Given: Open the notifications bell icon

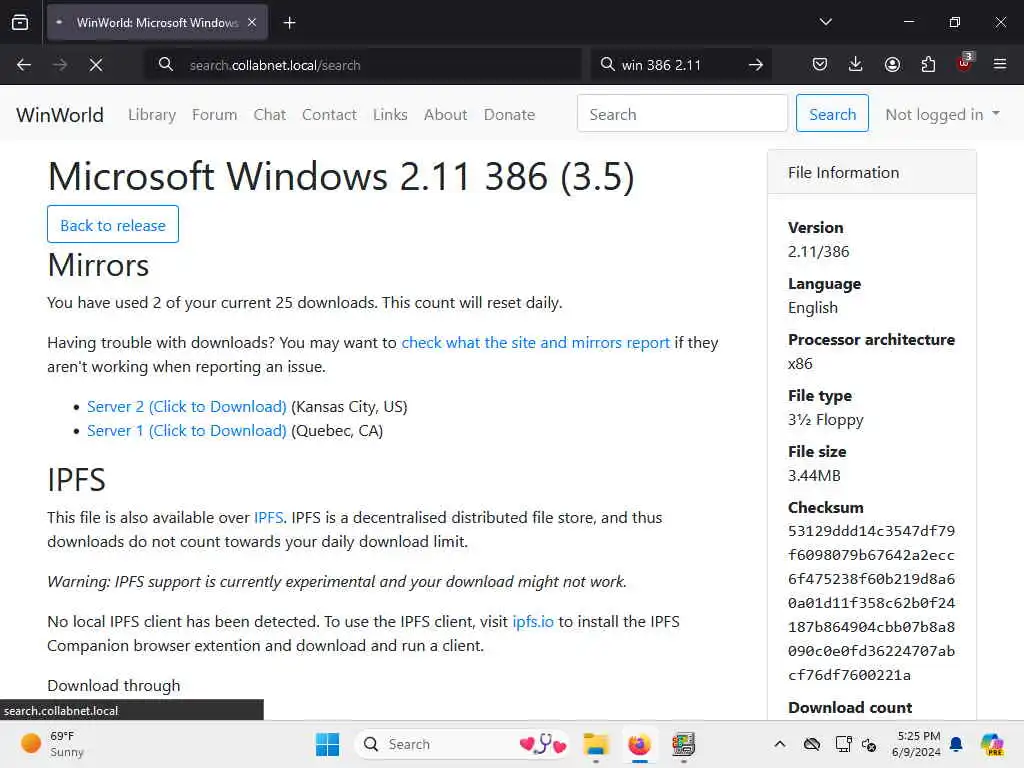Looking at the screenshot, I should point(956,744).
